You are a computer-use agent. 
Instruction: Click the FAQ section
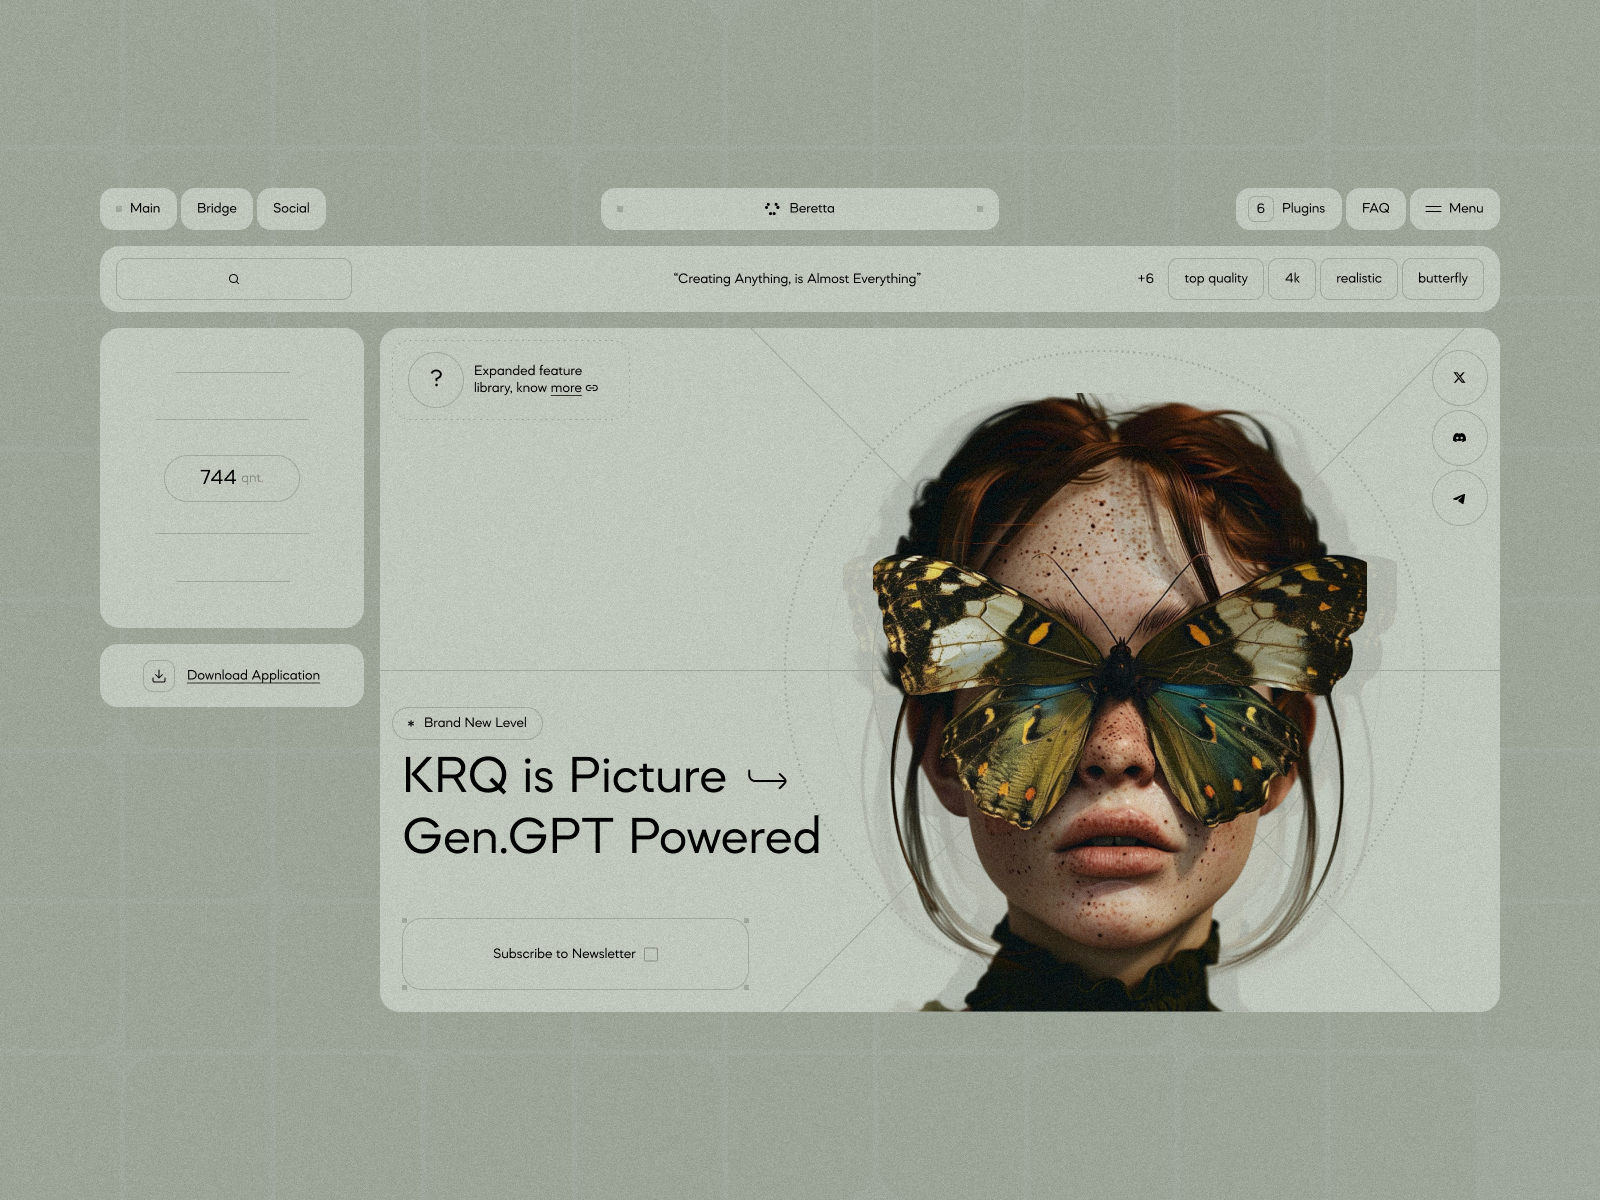point(1375,209)
